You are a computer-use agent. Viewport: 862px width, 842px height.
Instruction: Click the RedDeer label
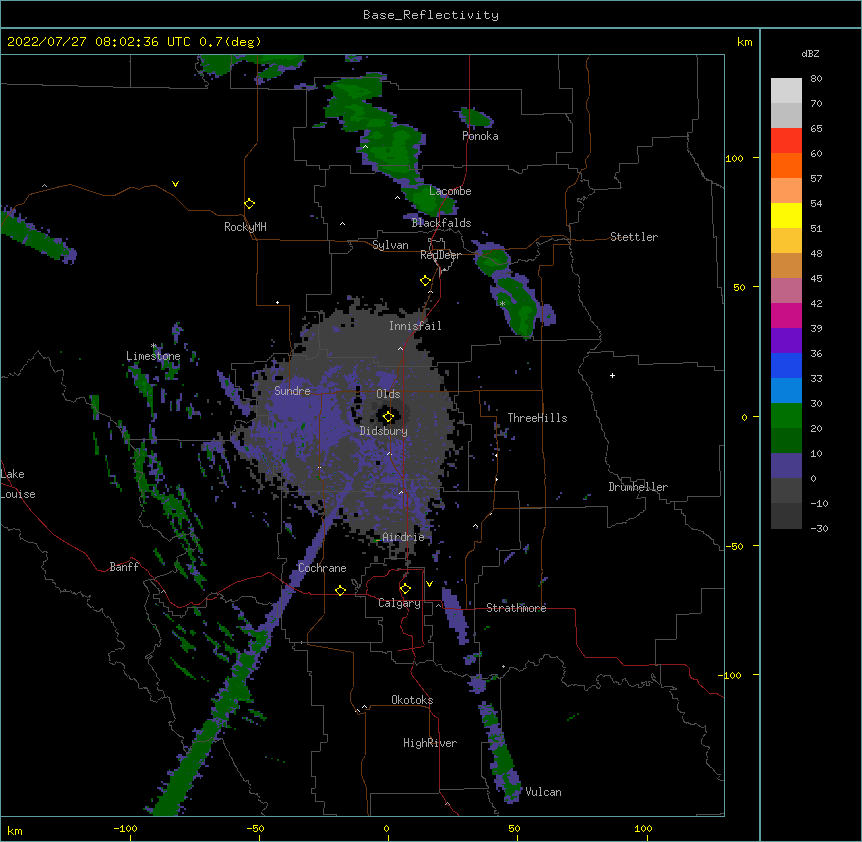(440, 255)
